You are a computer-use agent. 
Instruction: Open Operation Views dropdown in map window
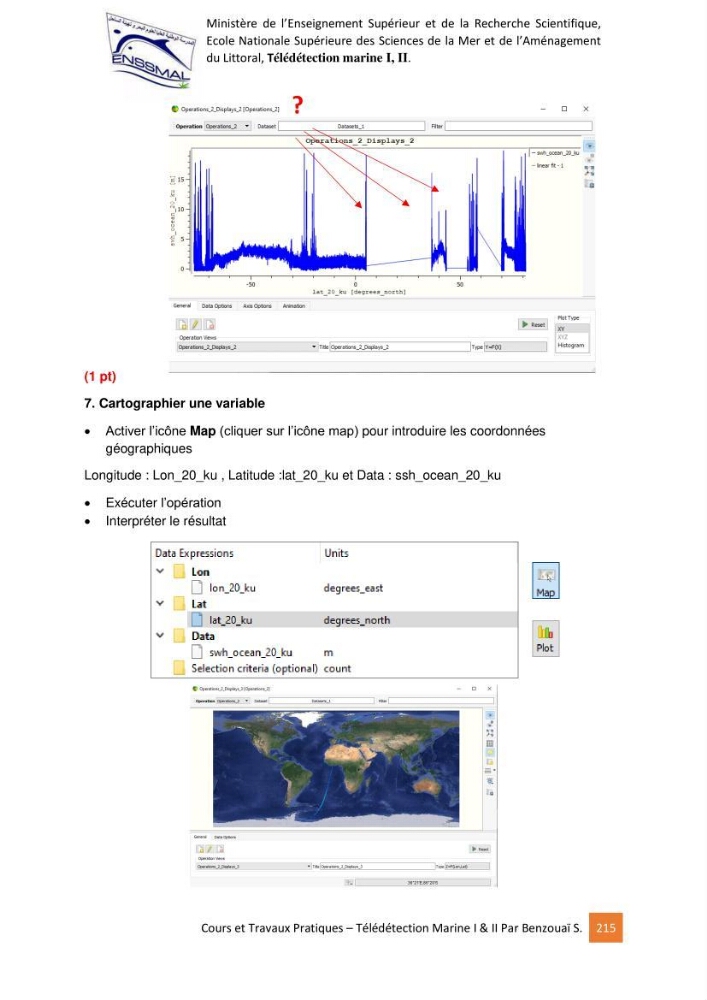(x=254, y=867)
